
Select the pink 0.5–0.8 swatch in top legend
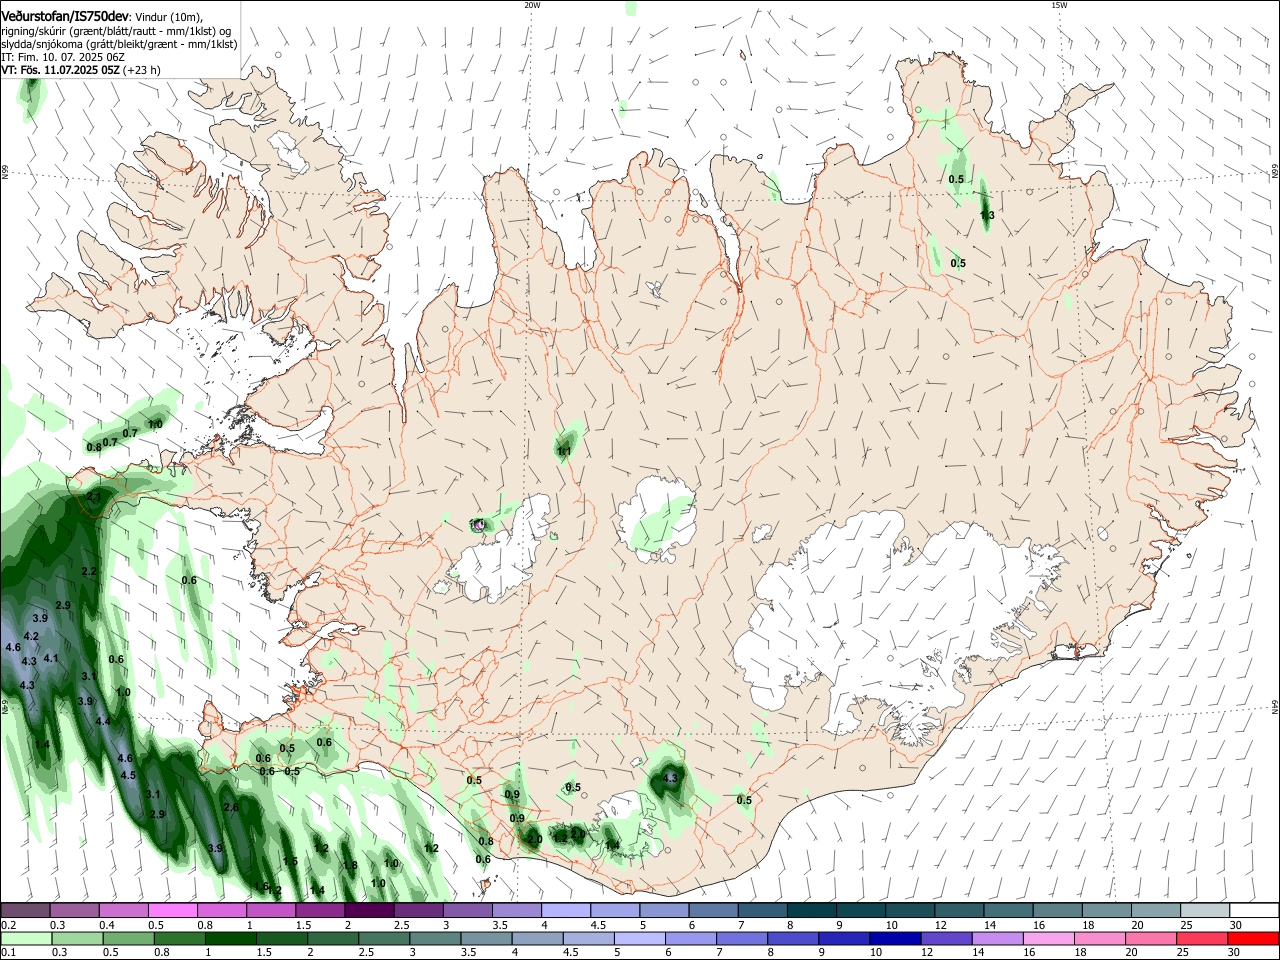[x=172, y=911]
